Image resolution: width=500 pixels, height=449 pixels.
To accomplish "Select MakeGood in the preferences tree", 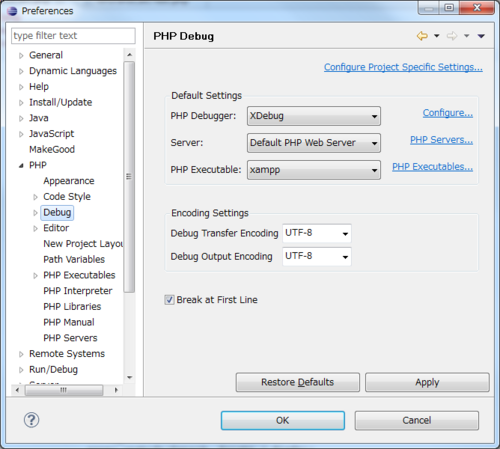I will (x=52, y=149).
